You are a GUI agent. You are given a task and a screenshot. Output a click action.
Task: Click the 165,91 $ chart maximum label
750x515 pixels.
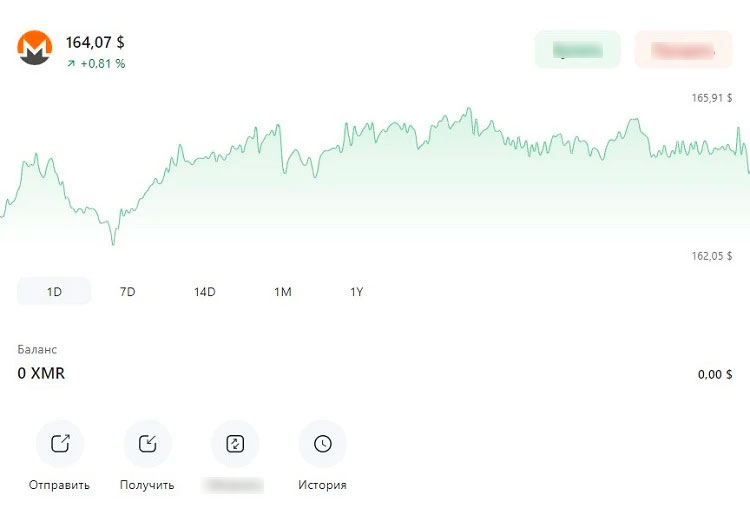pos(711,98)
